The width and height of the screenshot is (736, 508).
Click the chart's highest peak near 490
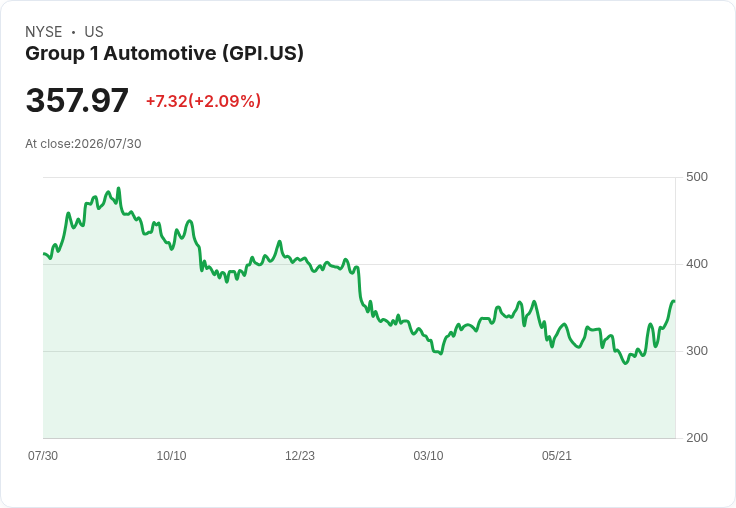point(118,188)
